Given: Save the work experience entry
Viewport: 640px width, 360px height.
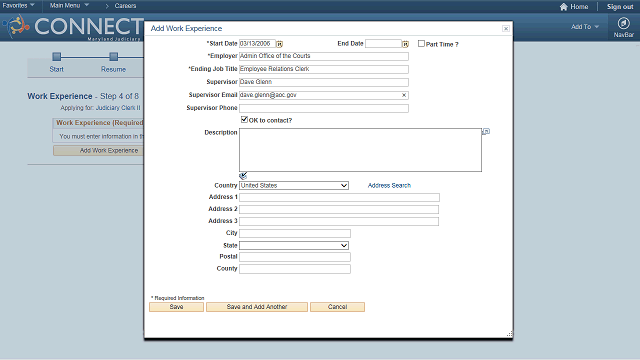Looking at the screenshot, I should pos(176,307).
